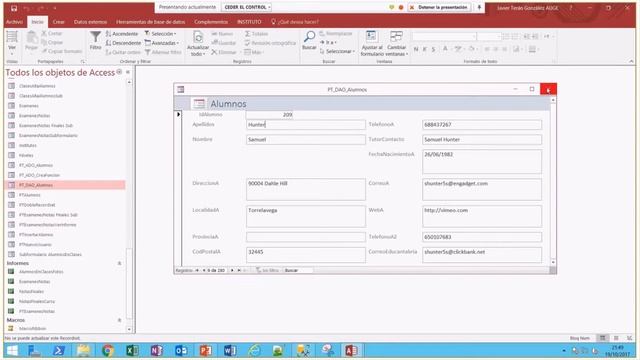Switch to the Crear tab
This screenshot has height=360, width=640.
click(58, 22)
